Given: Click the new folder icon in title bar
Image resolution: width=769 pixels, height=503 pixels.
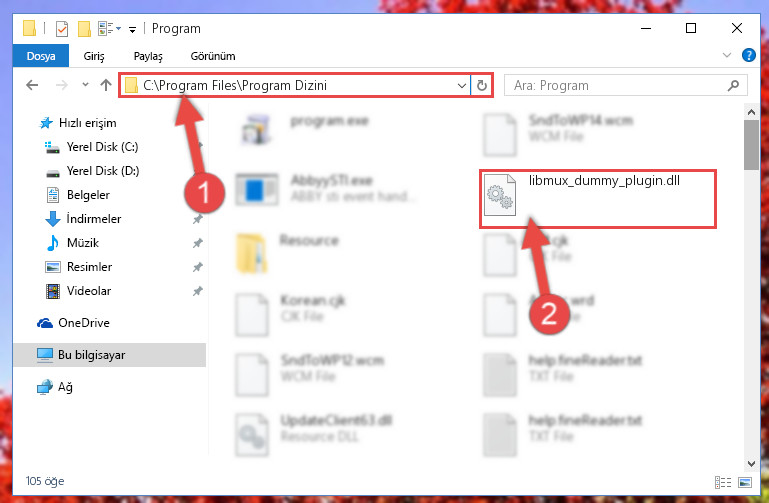Looking at the screenshot, I should (x=84, y=28).
